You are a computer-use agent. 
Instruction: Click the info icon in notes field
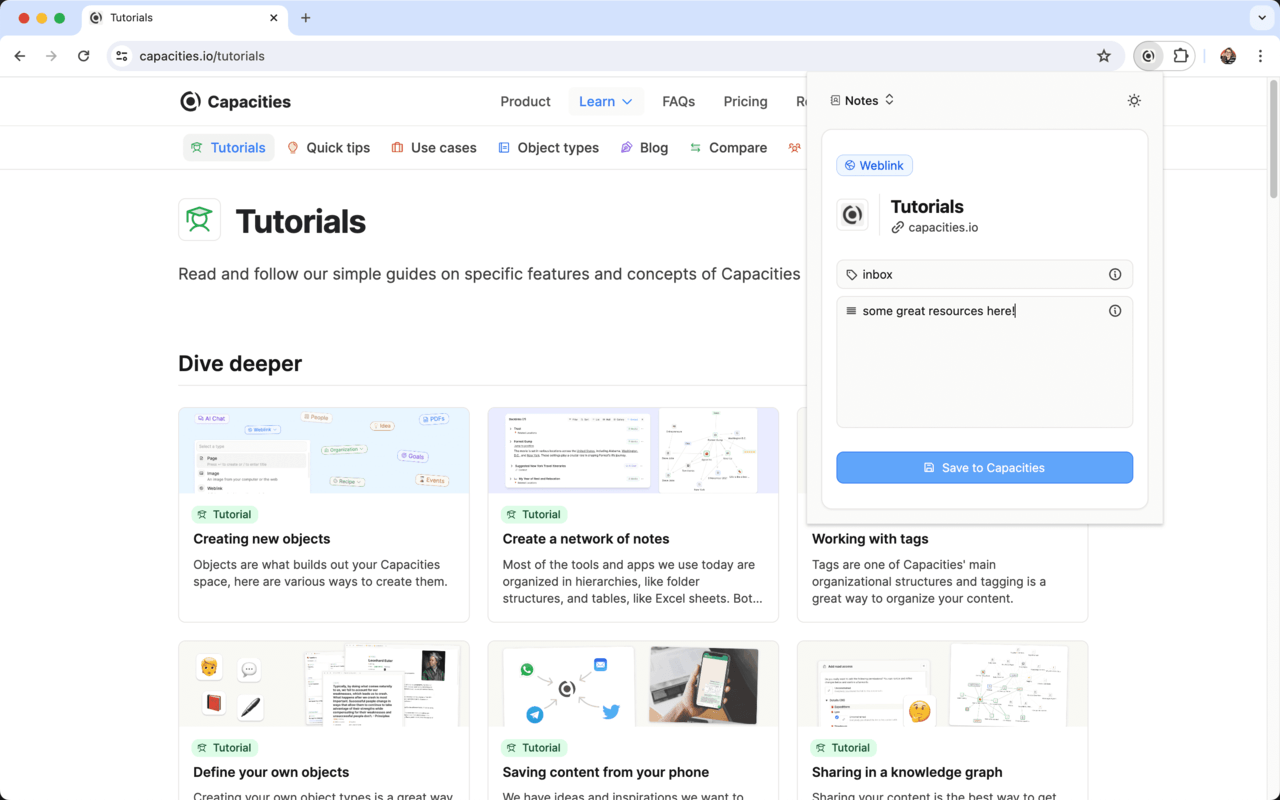pos(1115,311)
